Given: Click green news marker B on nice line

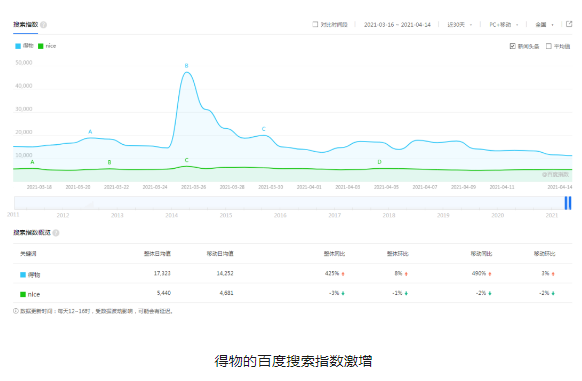Looking at the screenshot, I should pyautogui.click(x=109, y=162).
